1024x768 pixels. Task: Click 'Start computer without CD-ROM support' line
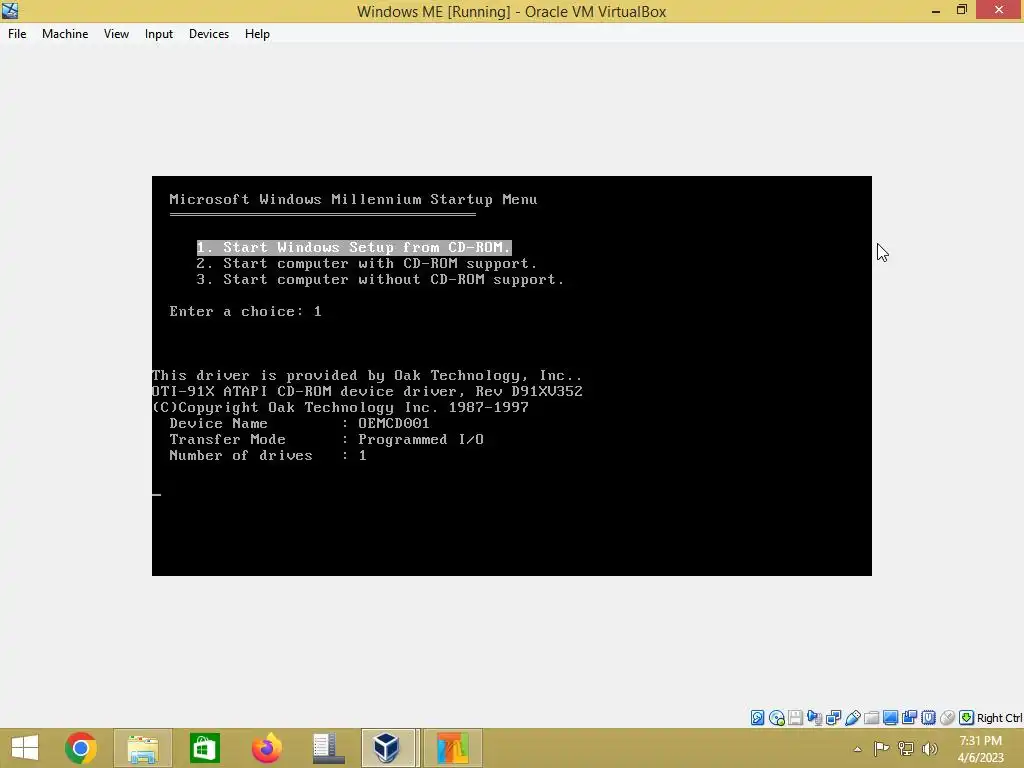pos(380,280)
